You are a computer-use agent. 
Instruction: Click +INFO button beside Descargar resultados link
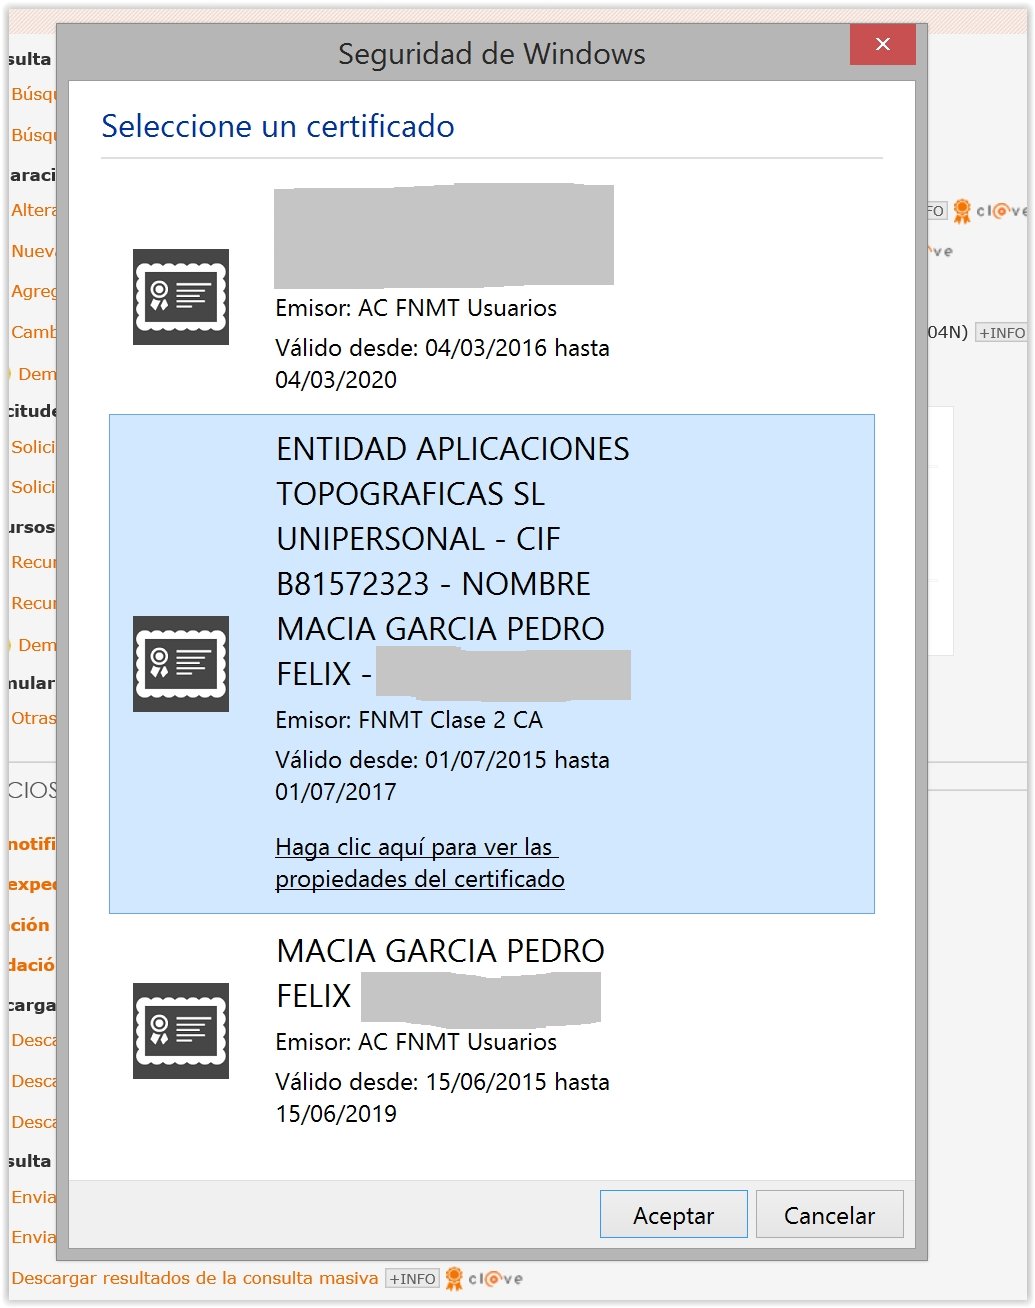pyautogui.click(x=412, y=1279)
